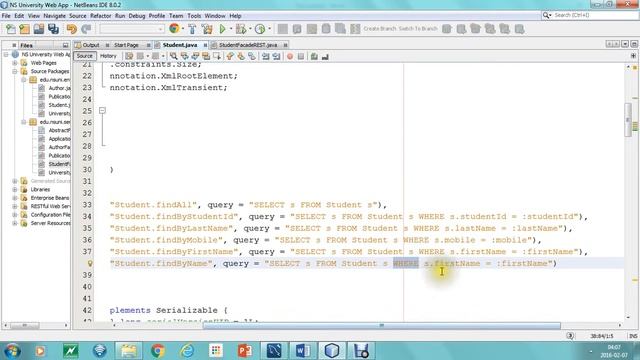Open the run button dropdown arrow
Screen dimensions: 640x360
(231, 29)
